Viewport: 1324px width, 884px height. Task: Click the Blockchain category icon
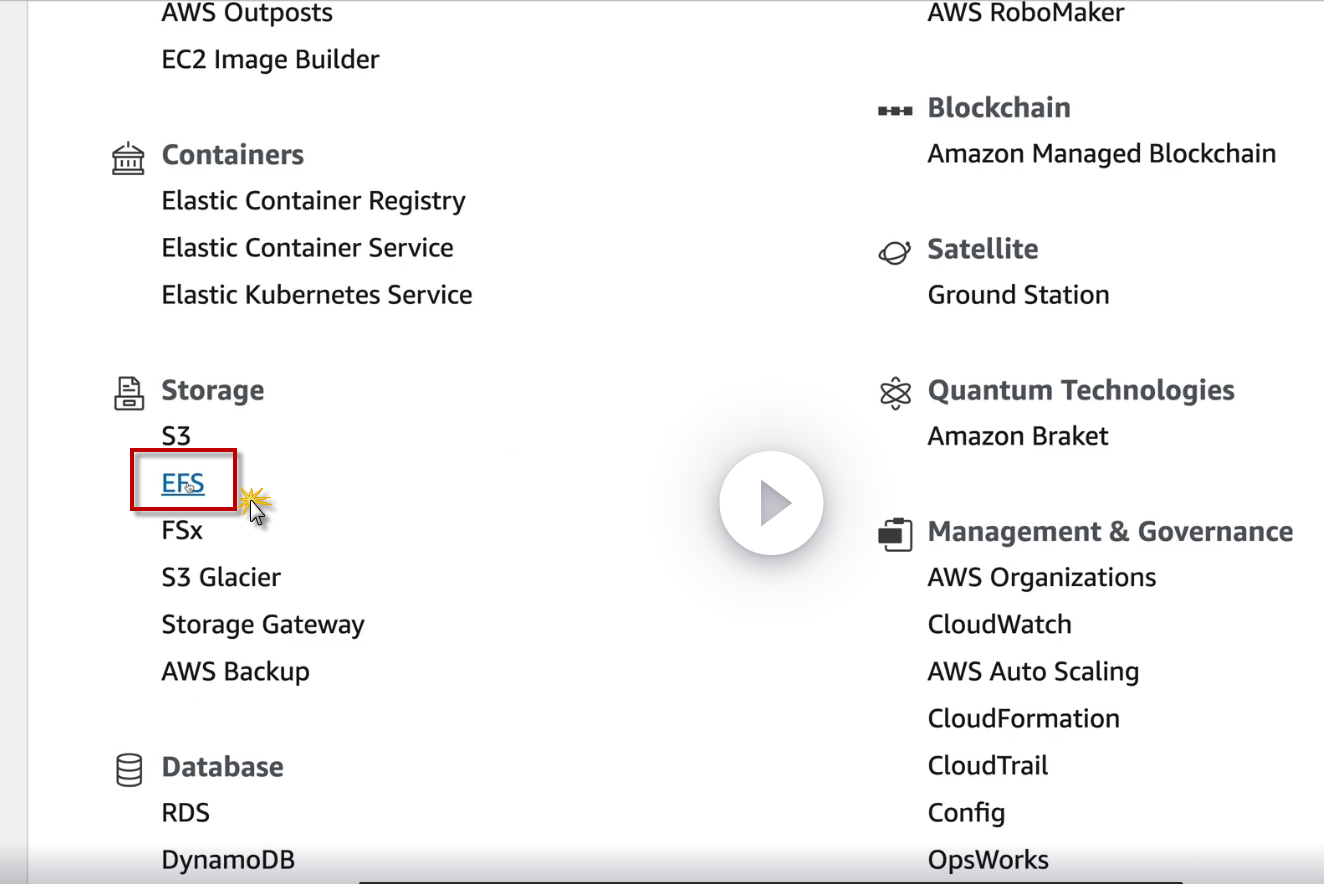tap(894, 109)
